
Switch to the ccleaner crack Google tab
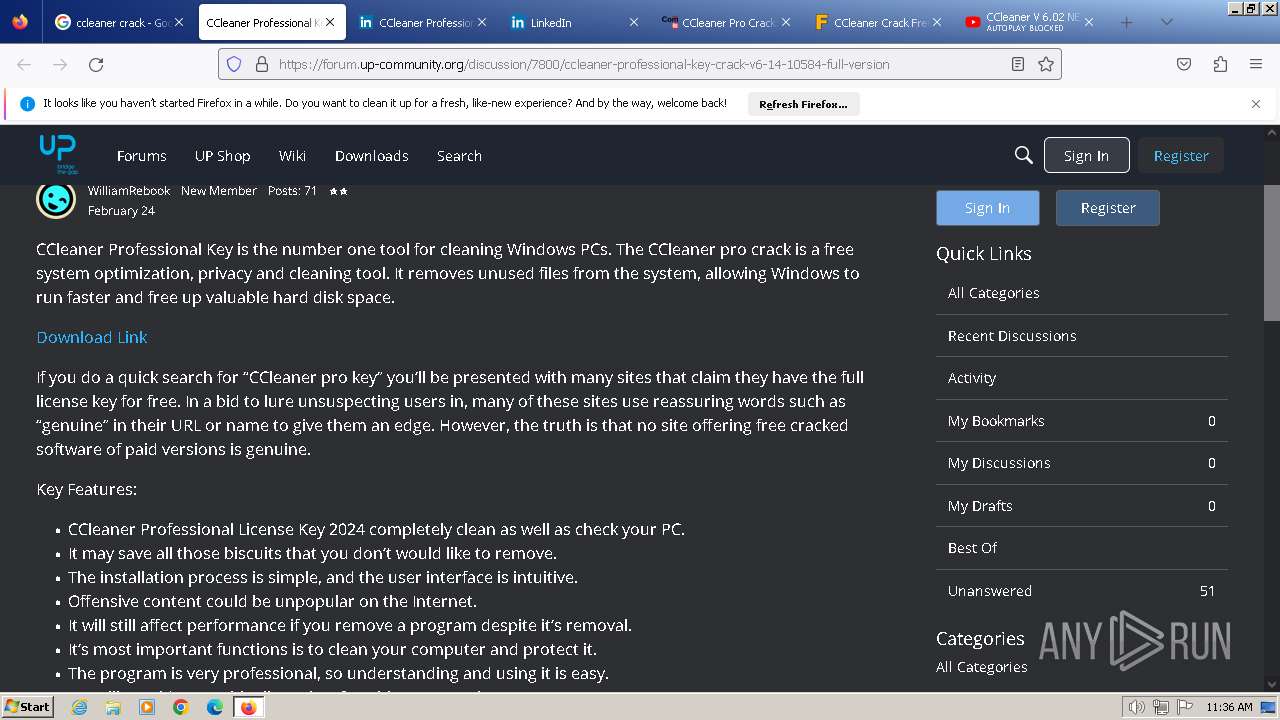[120, 22]
